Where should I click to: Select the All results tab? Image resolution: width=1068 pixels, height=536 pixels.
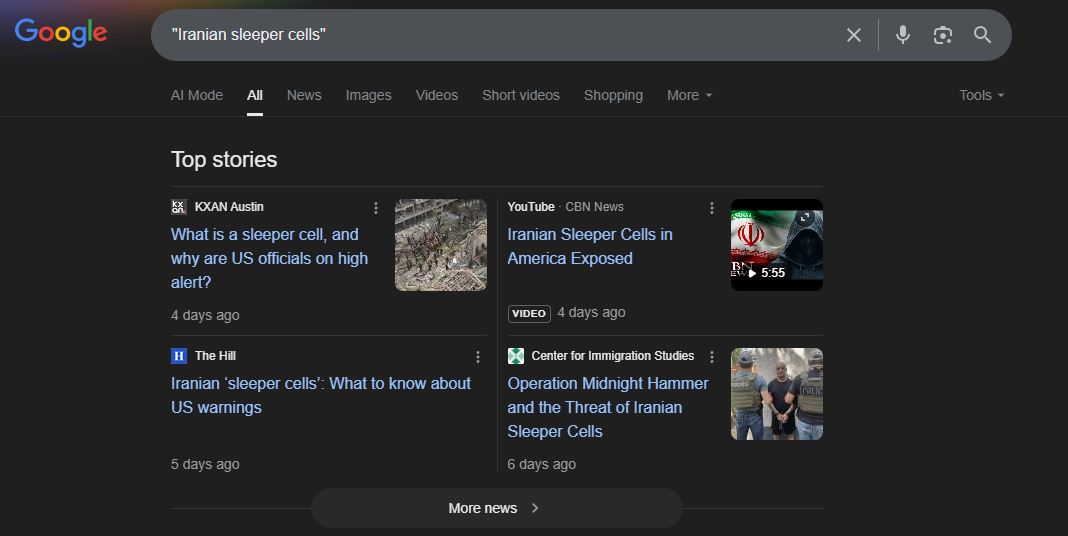tap(255, 95)
